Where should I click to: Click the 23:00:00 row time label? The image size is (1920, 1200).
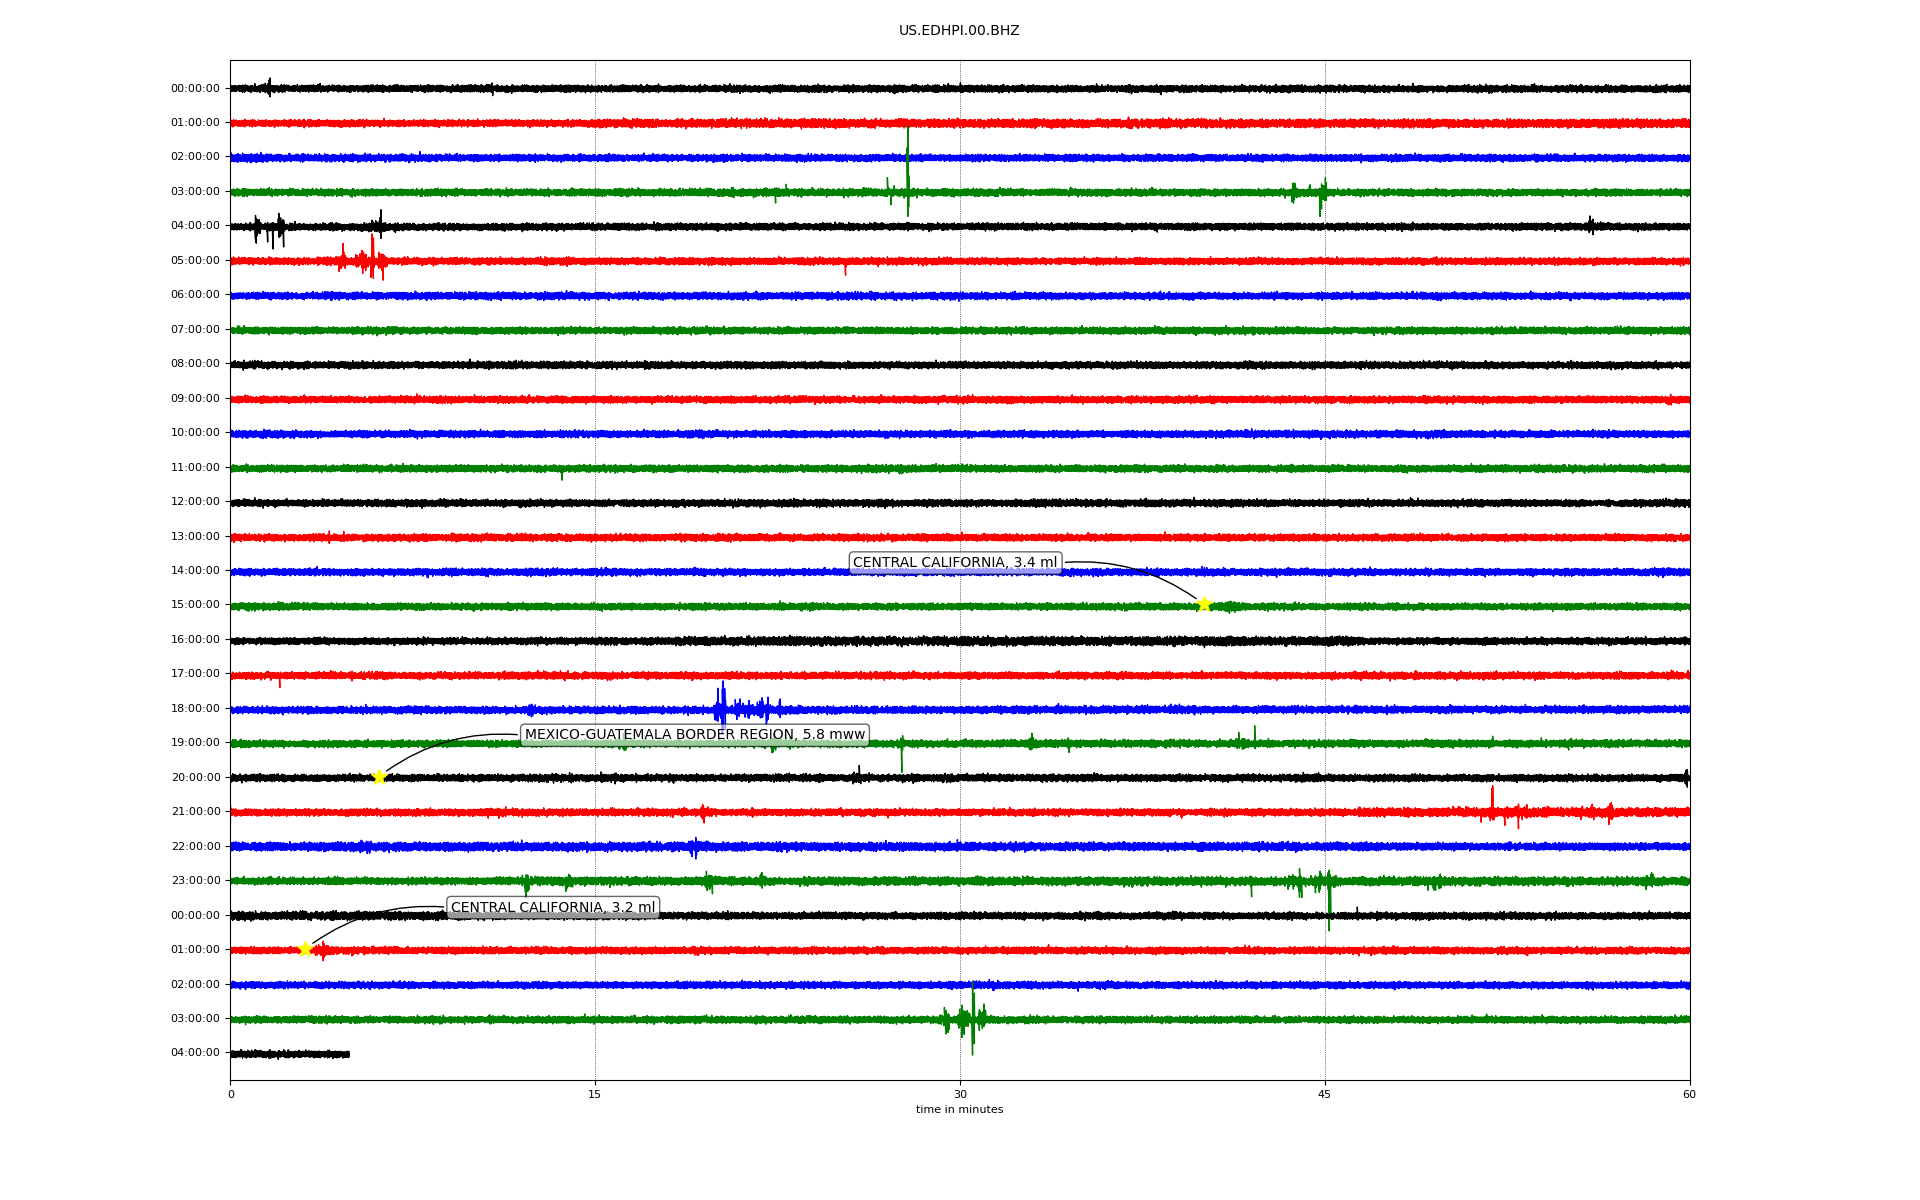pos(195,881)
